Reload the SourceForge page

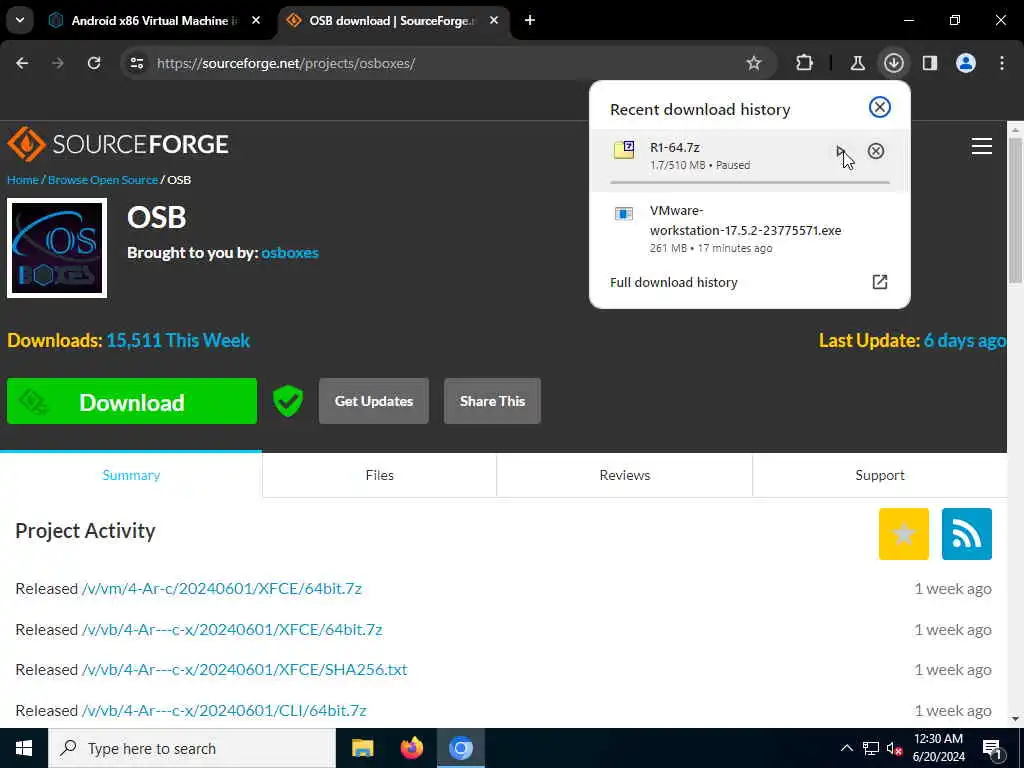(94, 63)
